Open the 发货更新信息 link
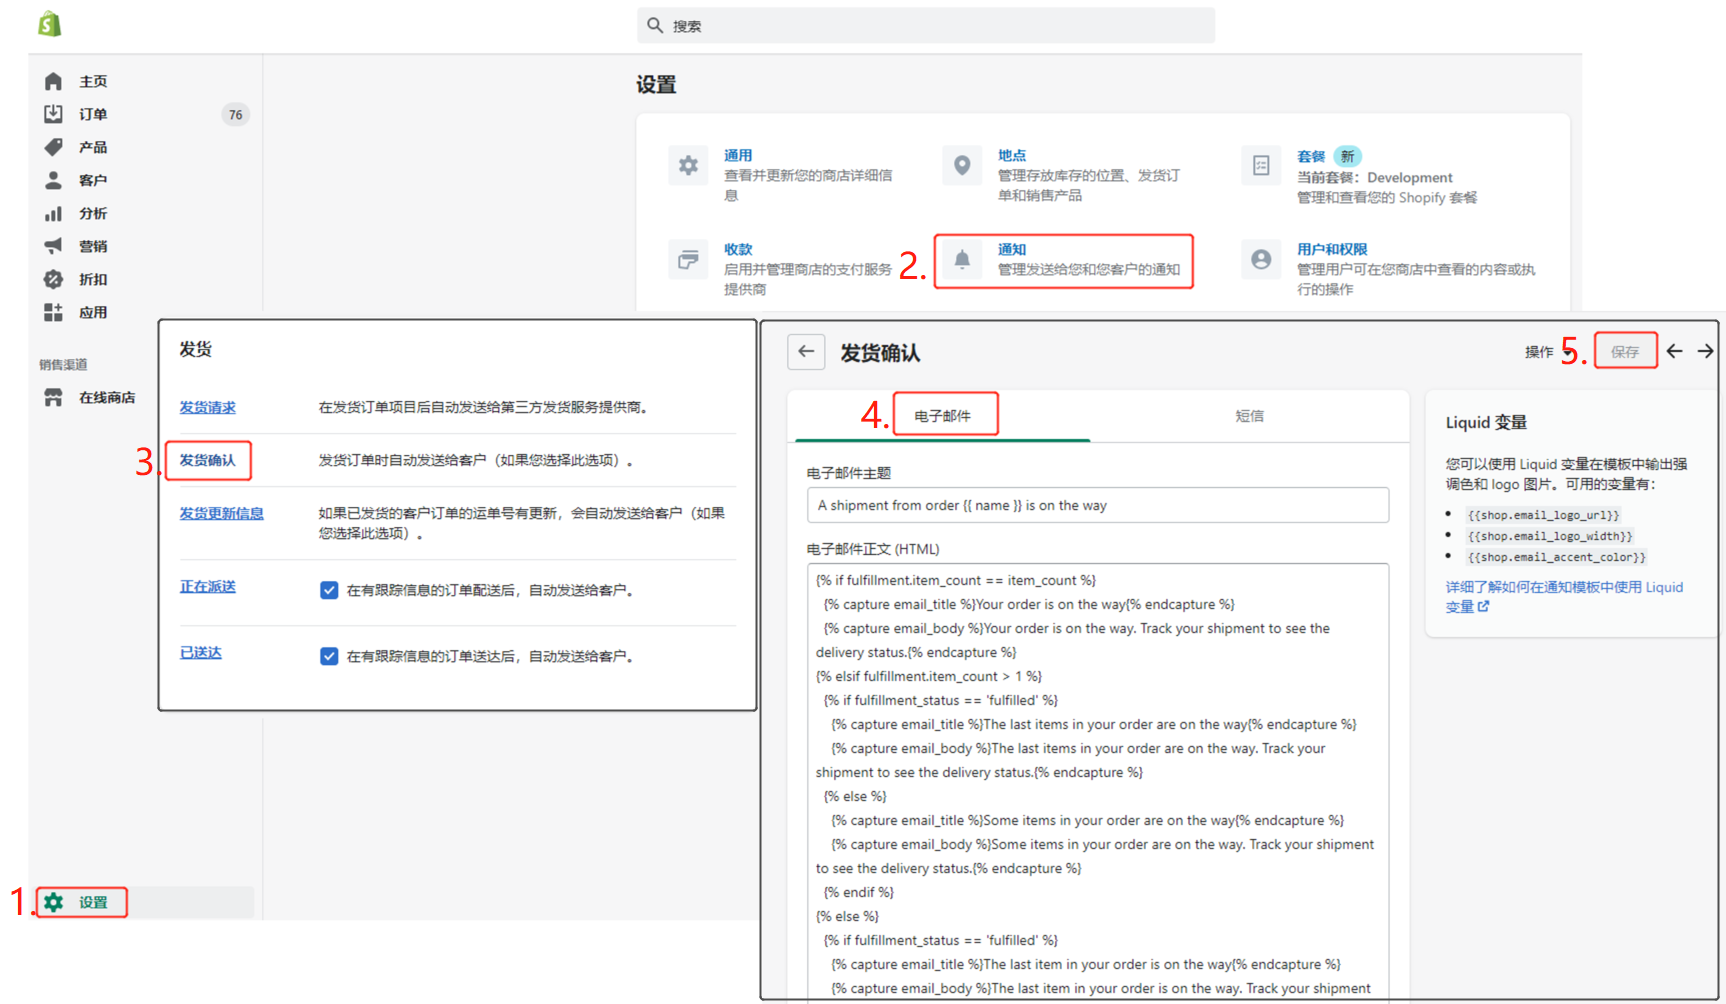This screenshot has height=1004, width=1726. 222,513
